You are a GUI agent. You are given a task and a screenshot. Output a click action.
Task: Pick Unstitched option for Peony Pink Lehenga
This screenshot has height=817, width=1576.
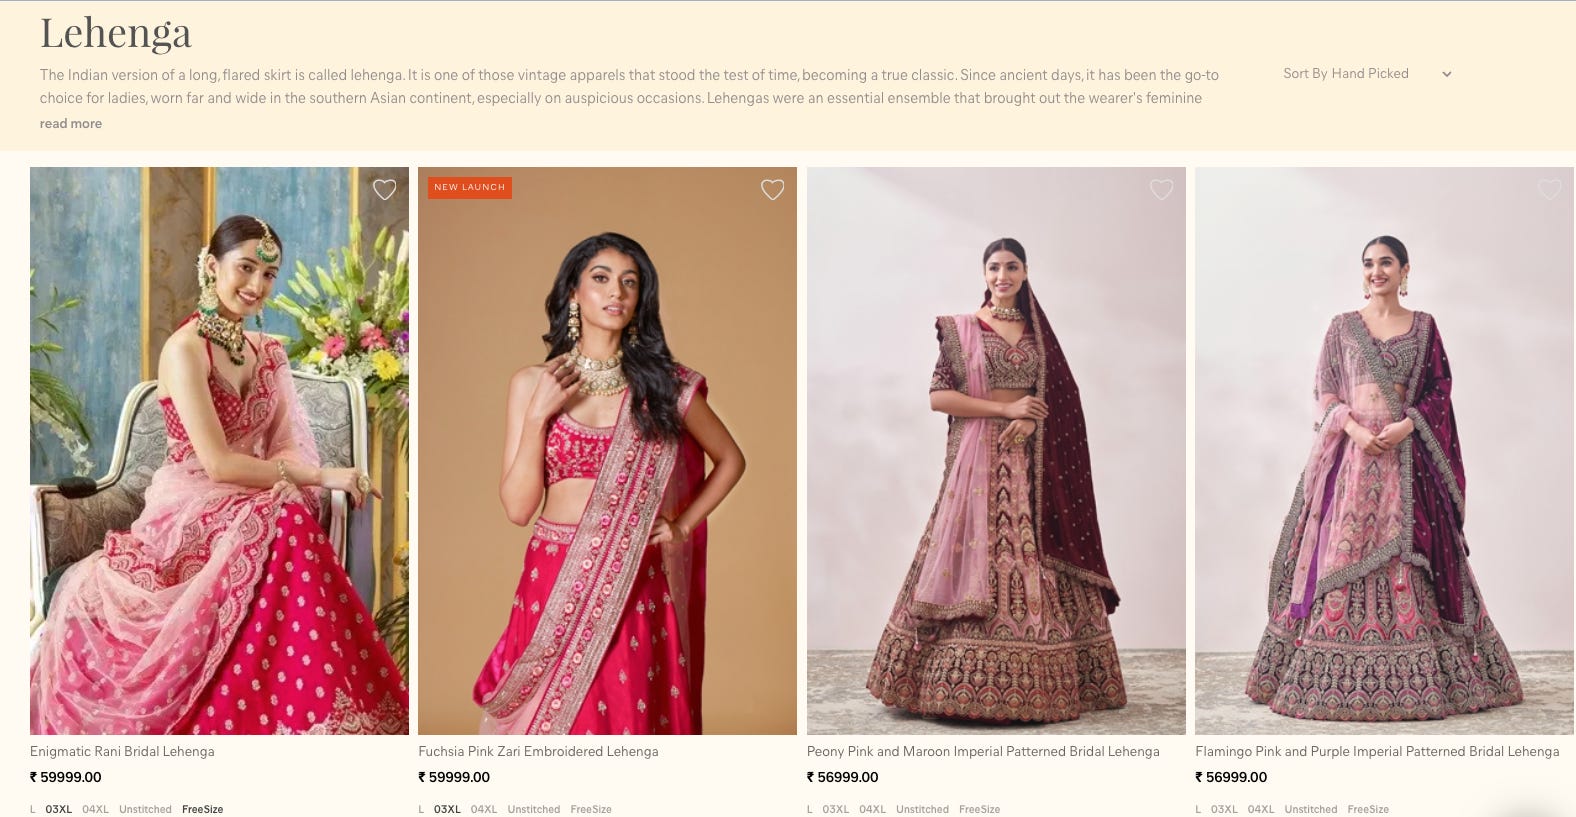(x=922, y=809)
